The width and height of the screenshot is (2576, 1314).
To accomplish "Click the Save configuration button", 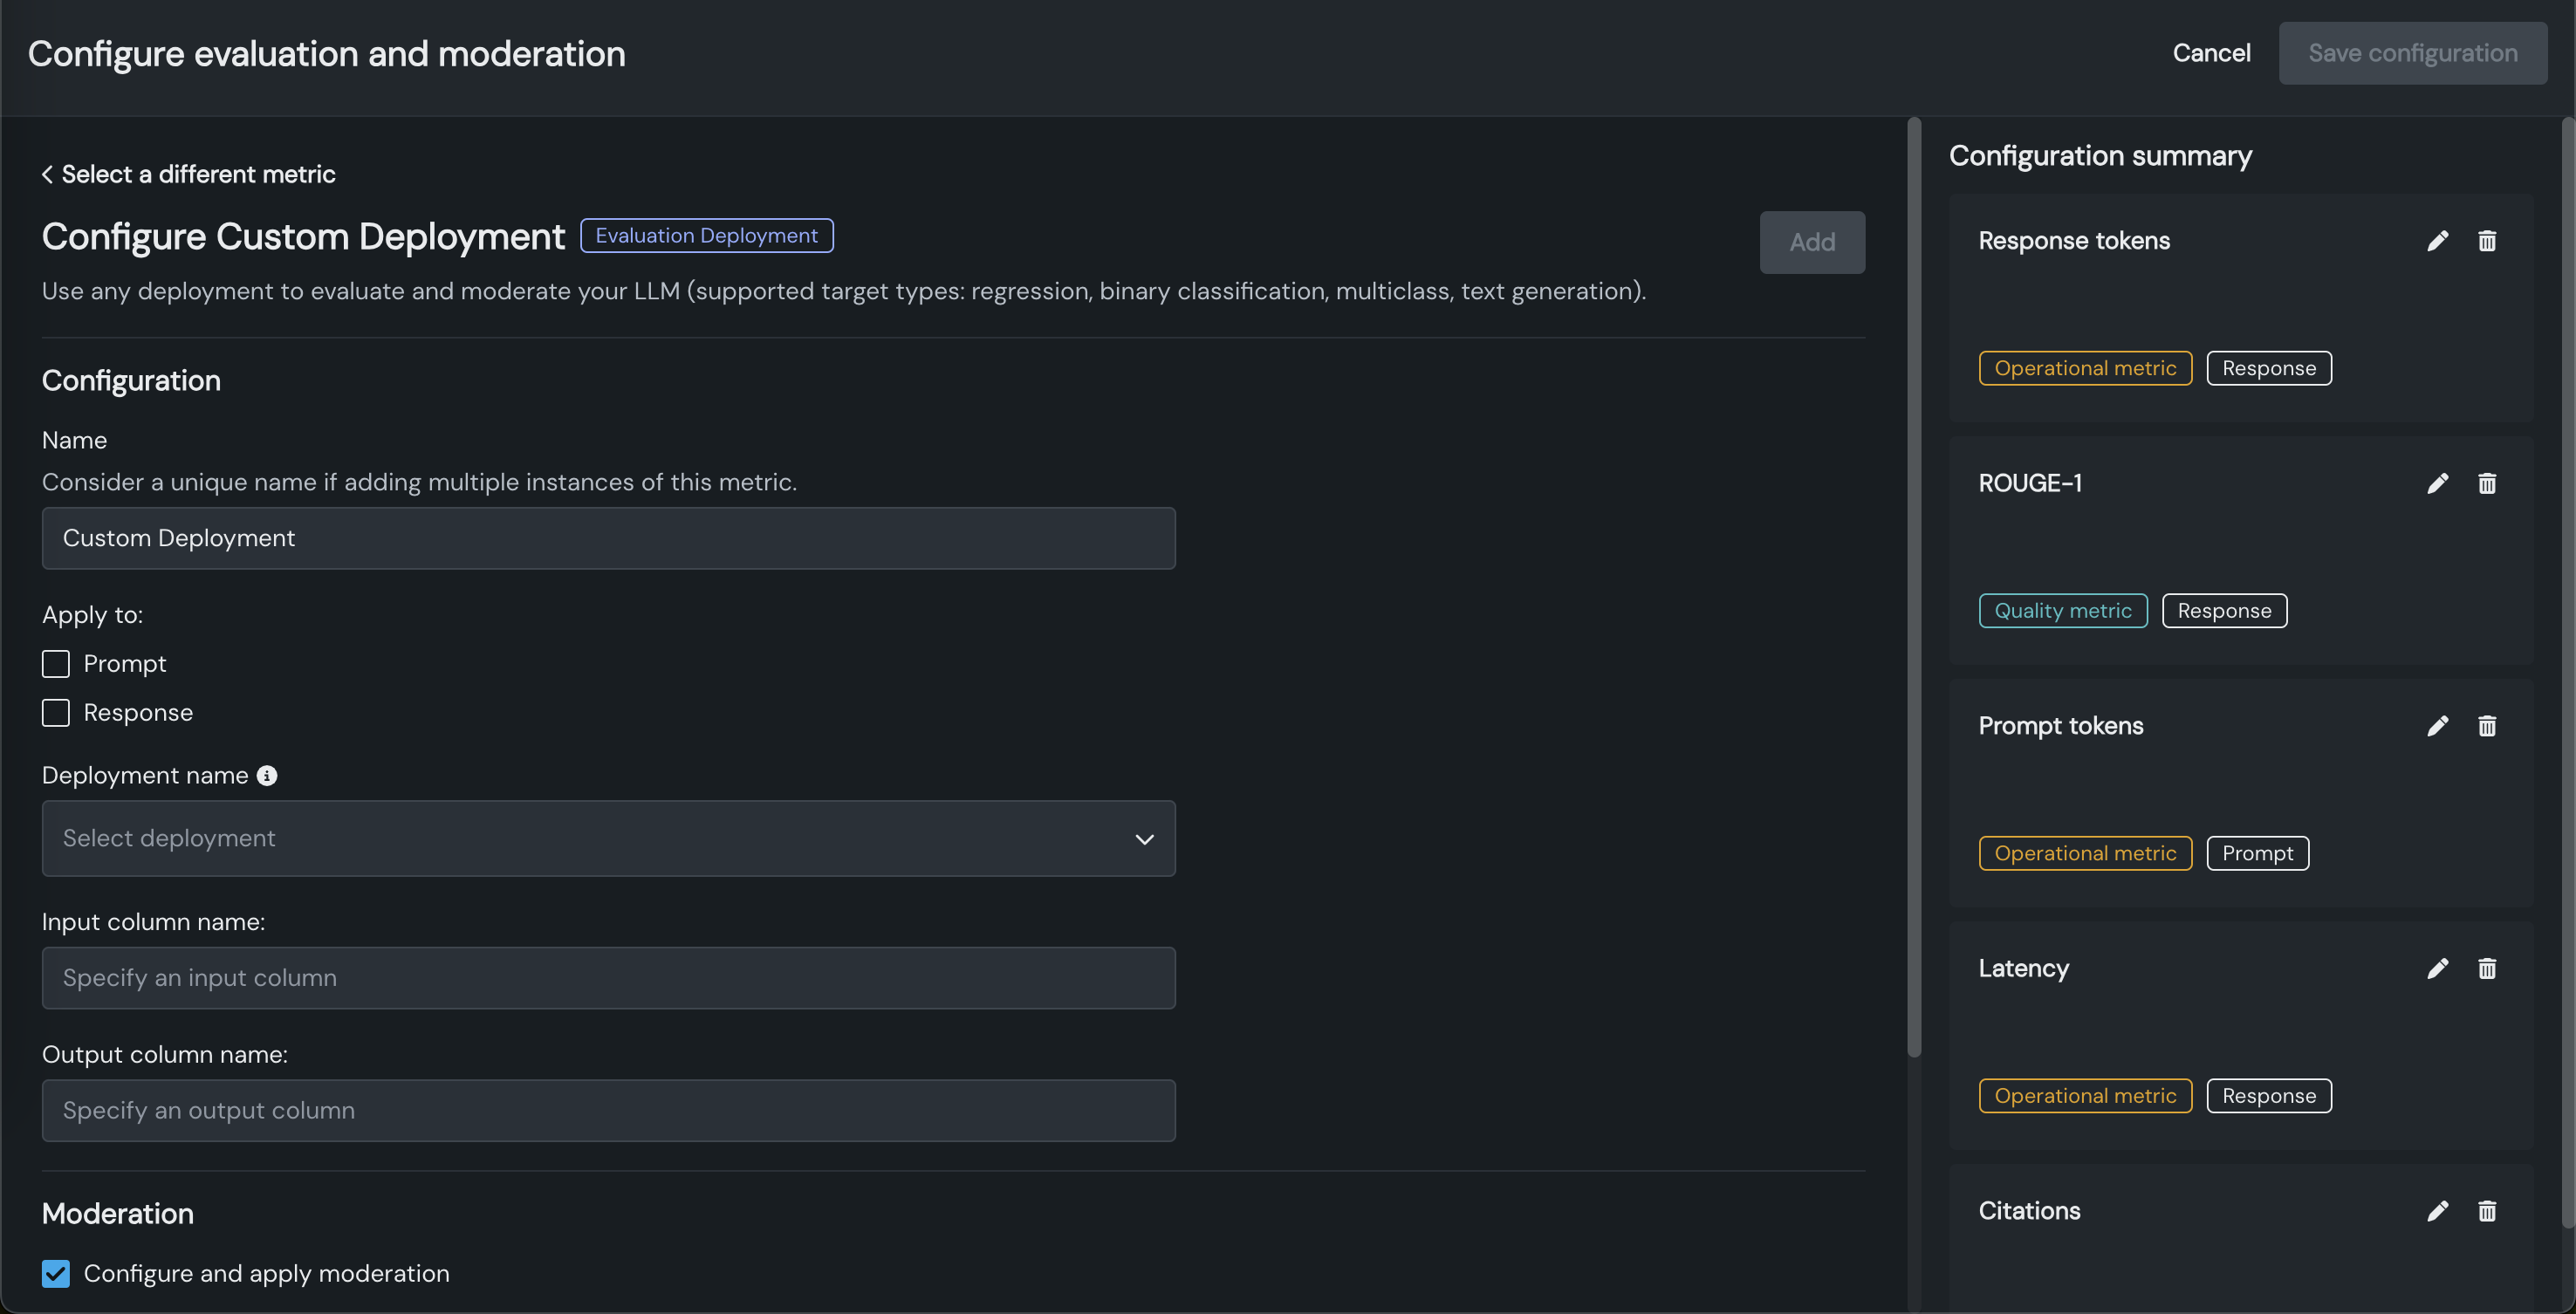I will pyautogui.click(x=2412, y=53).
